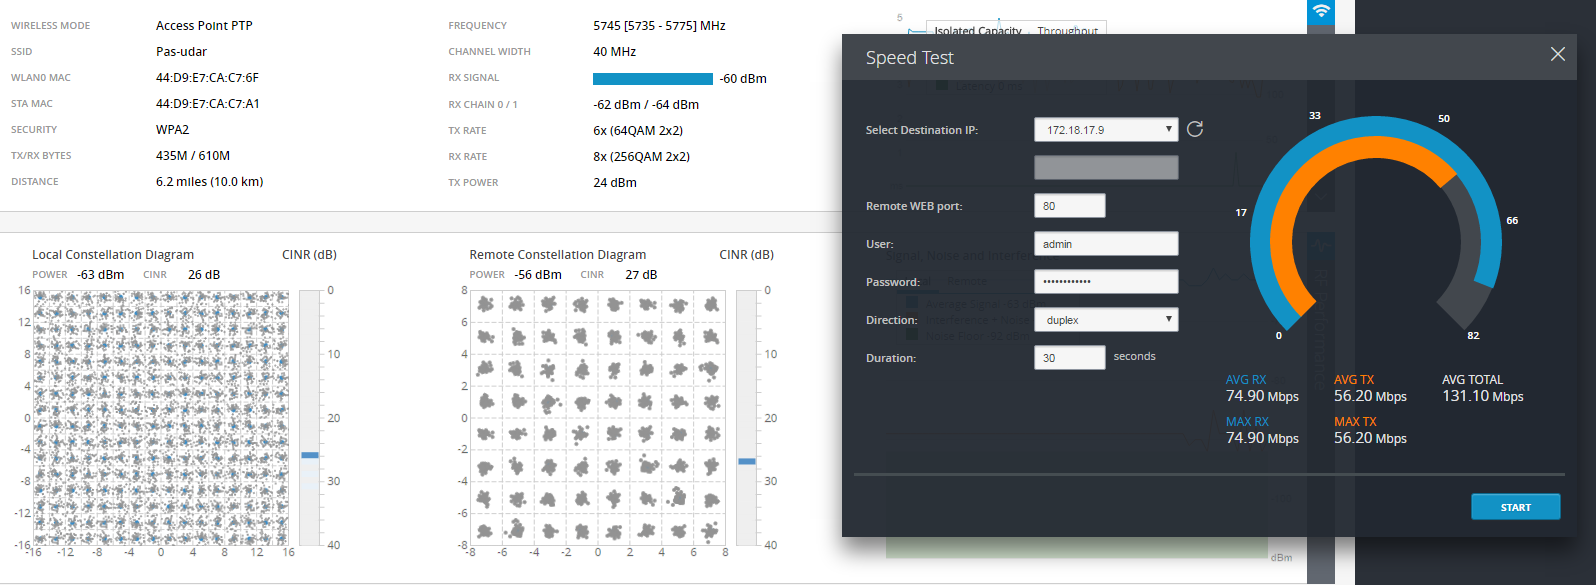This screenshot has width=1596, height=585.
Task: Click the MAX RX value "74.90 Mbps"
Action: pos(1262,438)
